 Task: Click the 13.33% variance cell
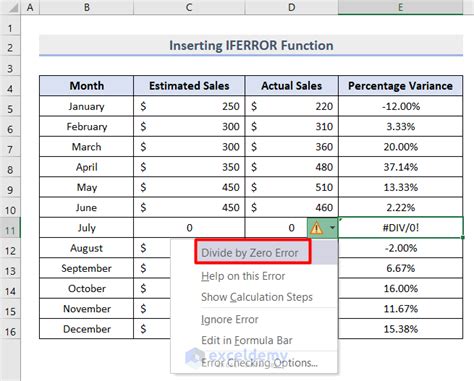pyautogui.click(x=401, y=187)
